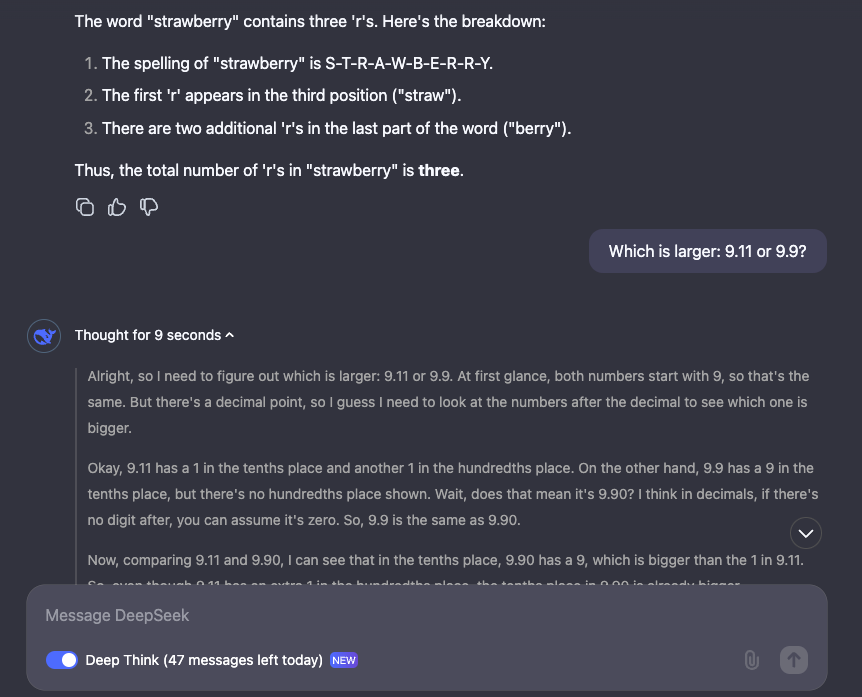Click the DeepSeek whale avatar icon
862x697 pixels.
42,336
